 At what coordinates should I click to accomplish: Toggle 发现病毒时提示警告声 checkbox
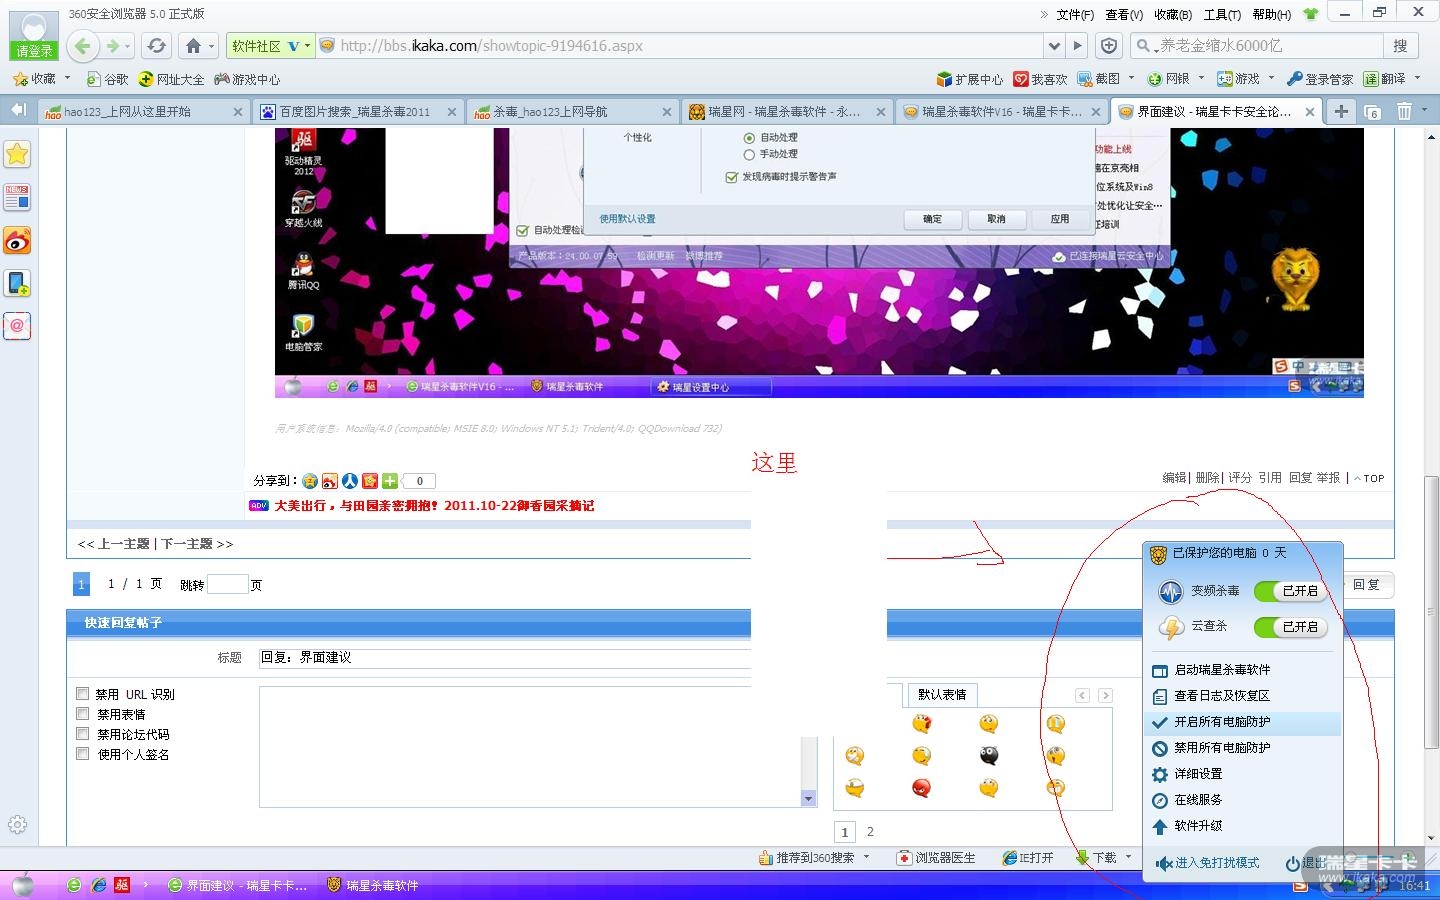pyautogui.click(x=731, y=177)
